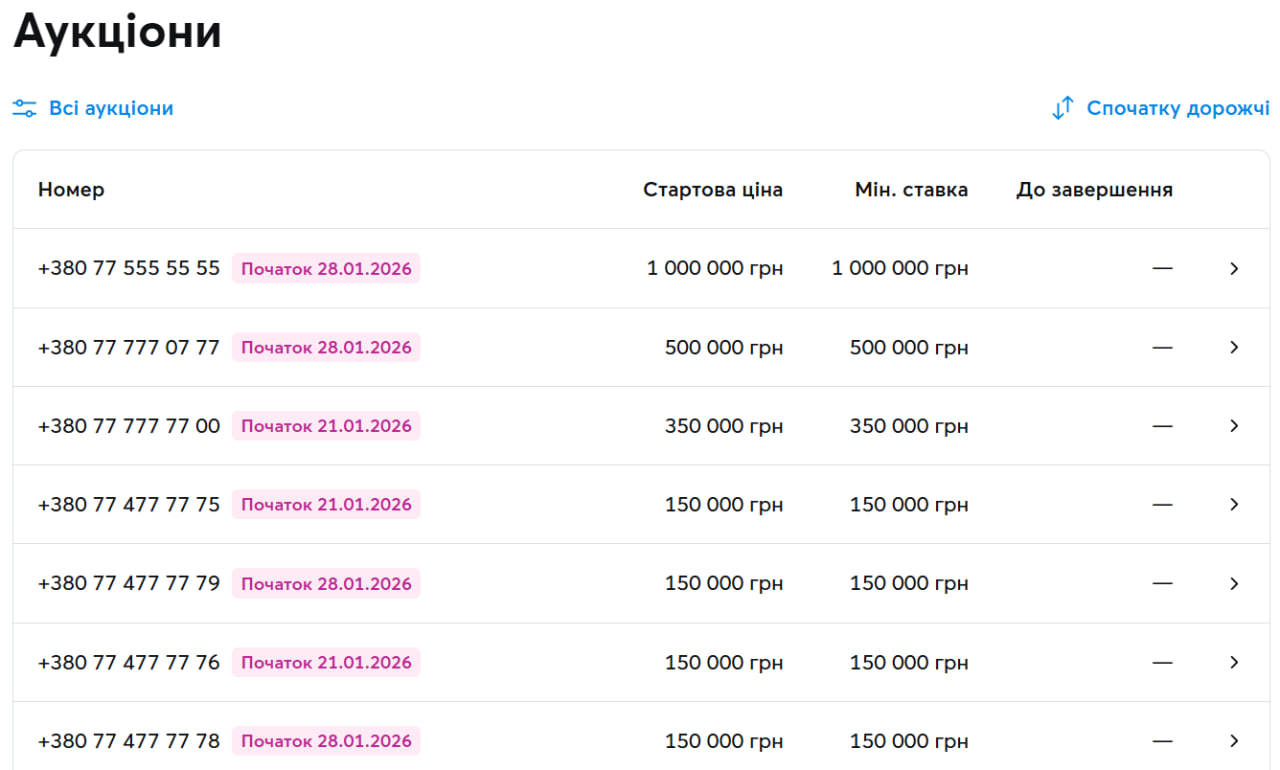Click the sort arrows icon
The height and width of the screenshot is (770, 1280).
(x=1062, y=108)
